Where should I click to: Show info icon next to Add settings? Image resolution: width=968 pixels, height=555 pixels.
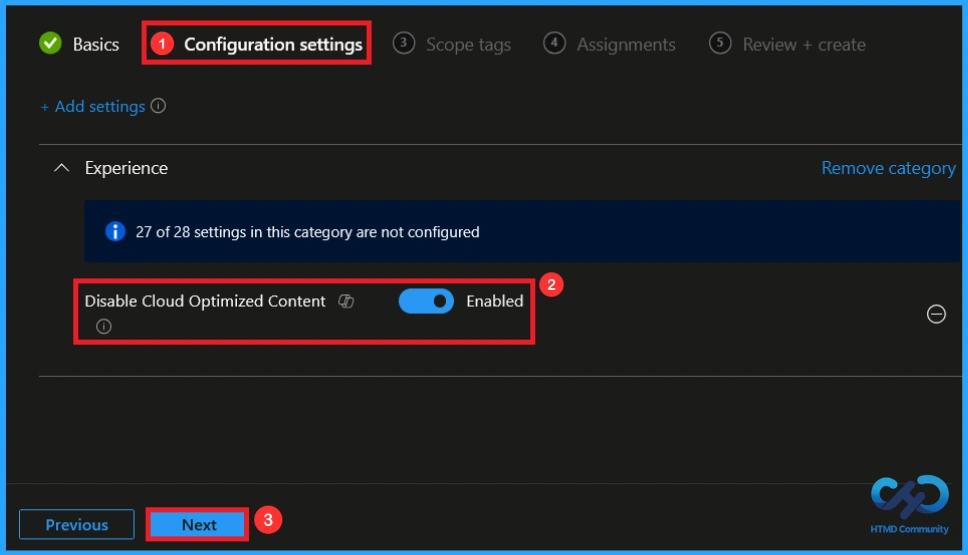click(159, 106)
